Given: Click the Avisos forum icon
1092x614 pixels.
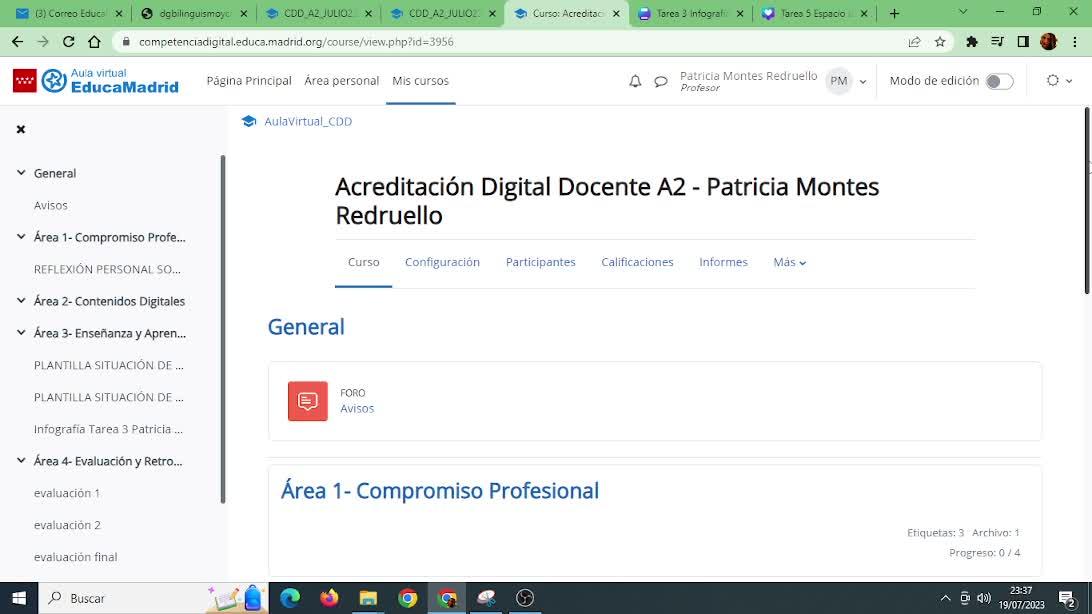Looking at the screenshot, I should tap(308, 401).
